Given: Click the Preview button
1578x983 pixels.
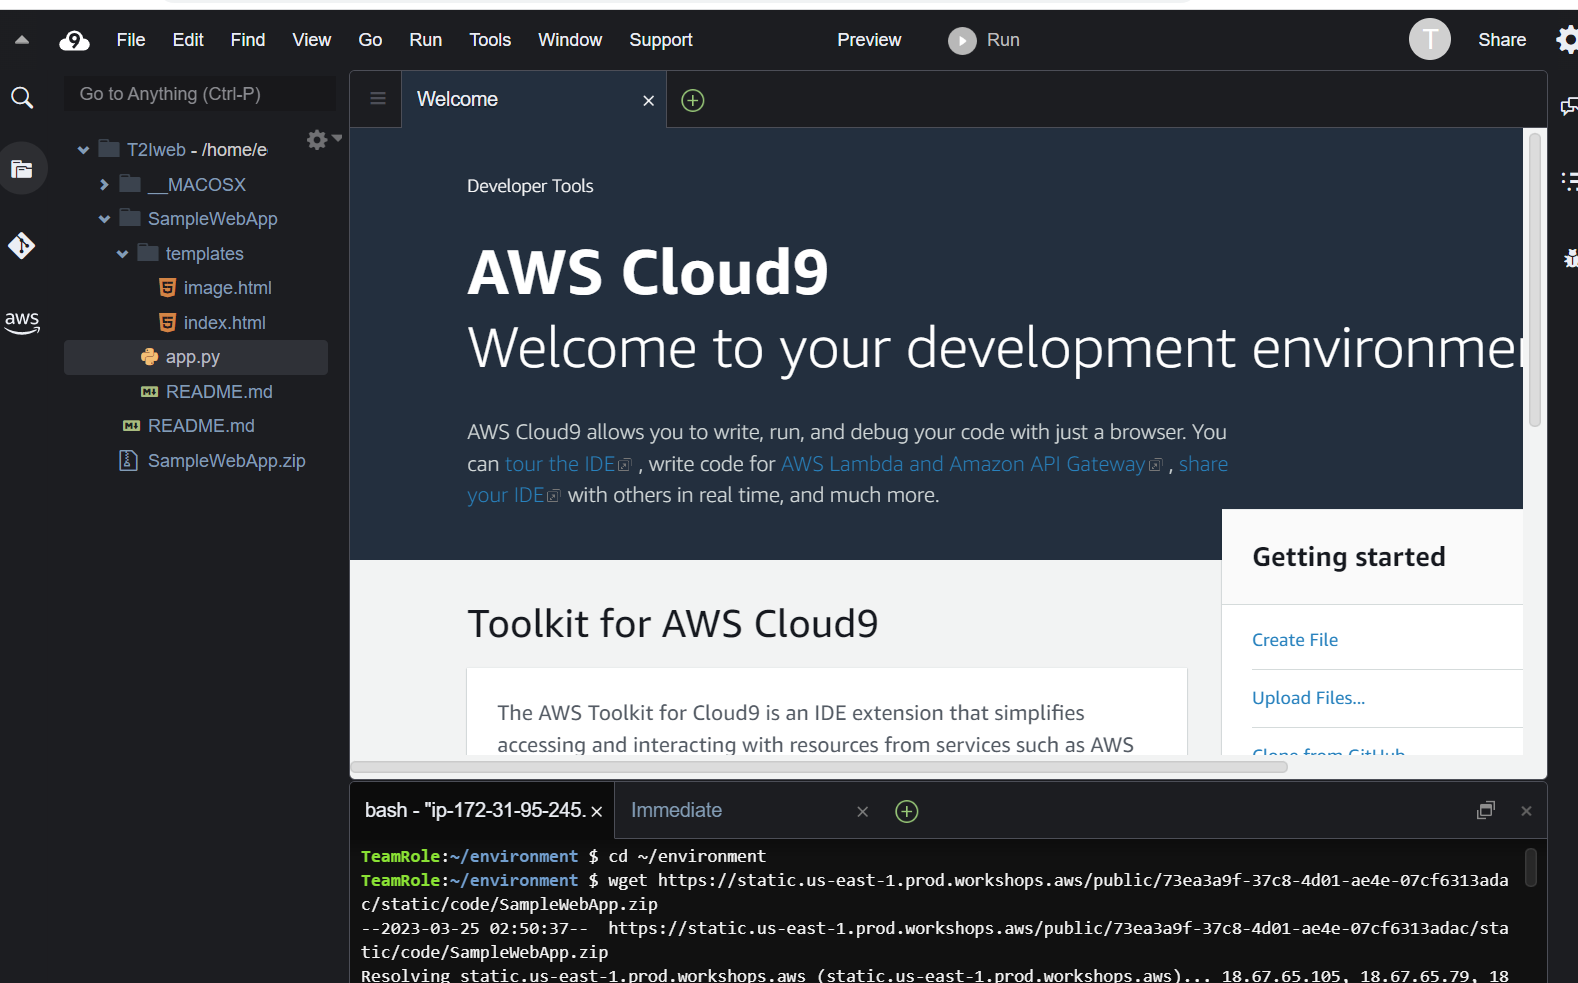Looking at the screenshot, I should pos(869,40).
